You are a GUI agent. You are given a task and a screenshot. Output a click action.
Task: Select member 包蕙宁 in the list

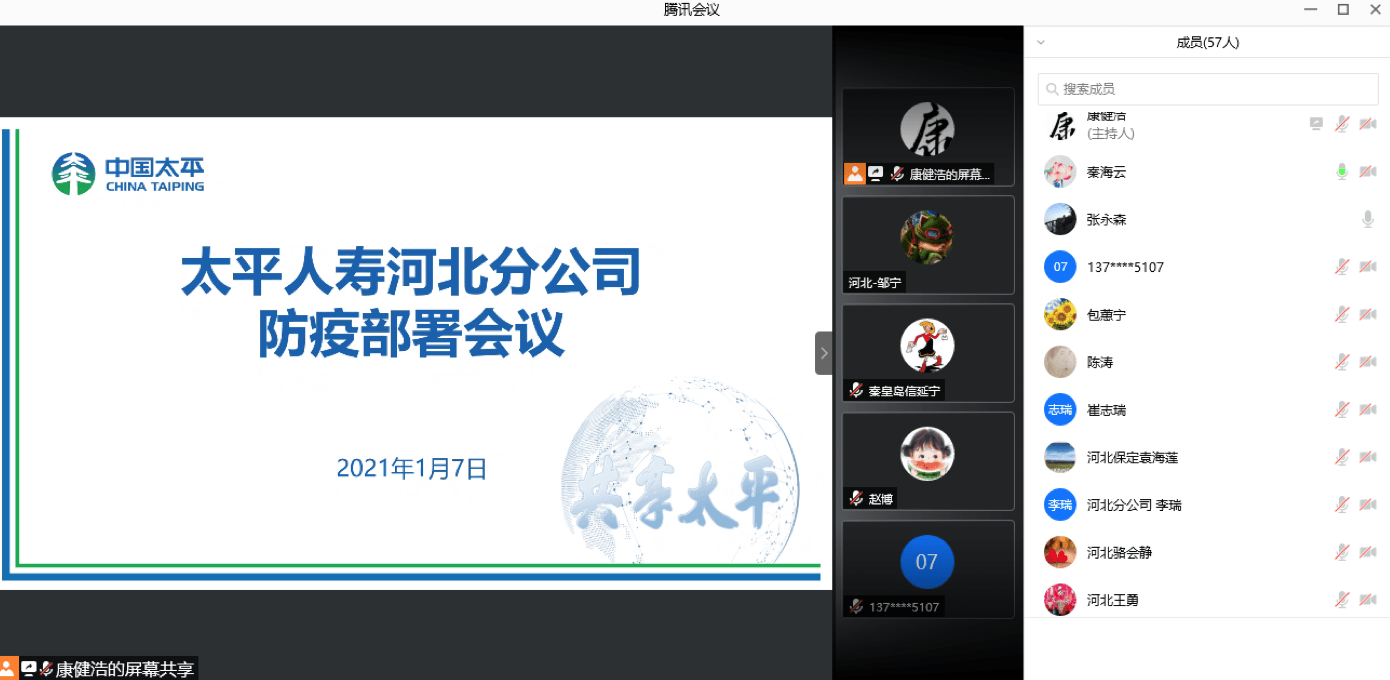click(x=1208, y=315)
